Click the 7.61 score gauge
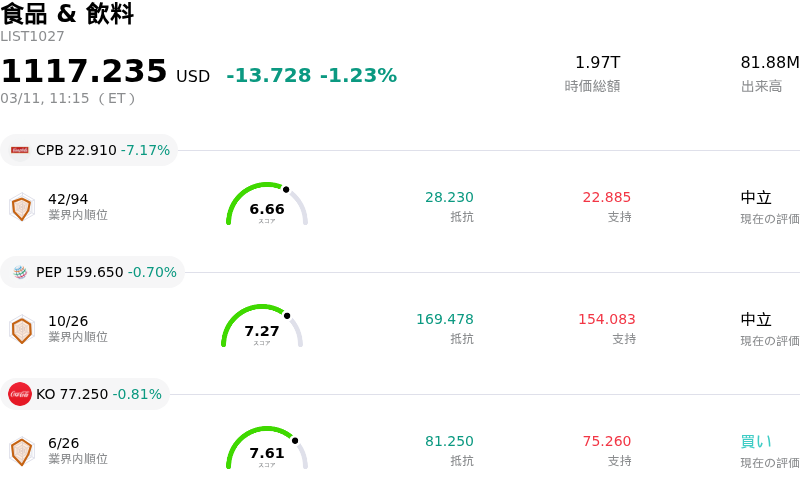Image resolution: width=800 pixels, height=488 pixels. click(x=267, y=449)
